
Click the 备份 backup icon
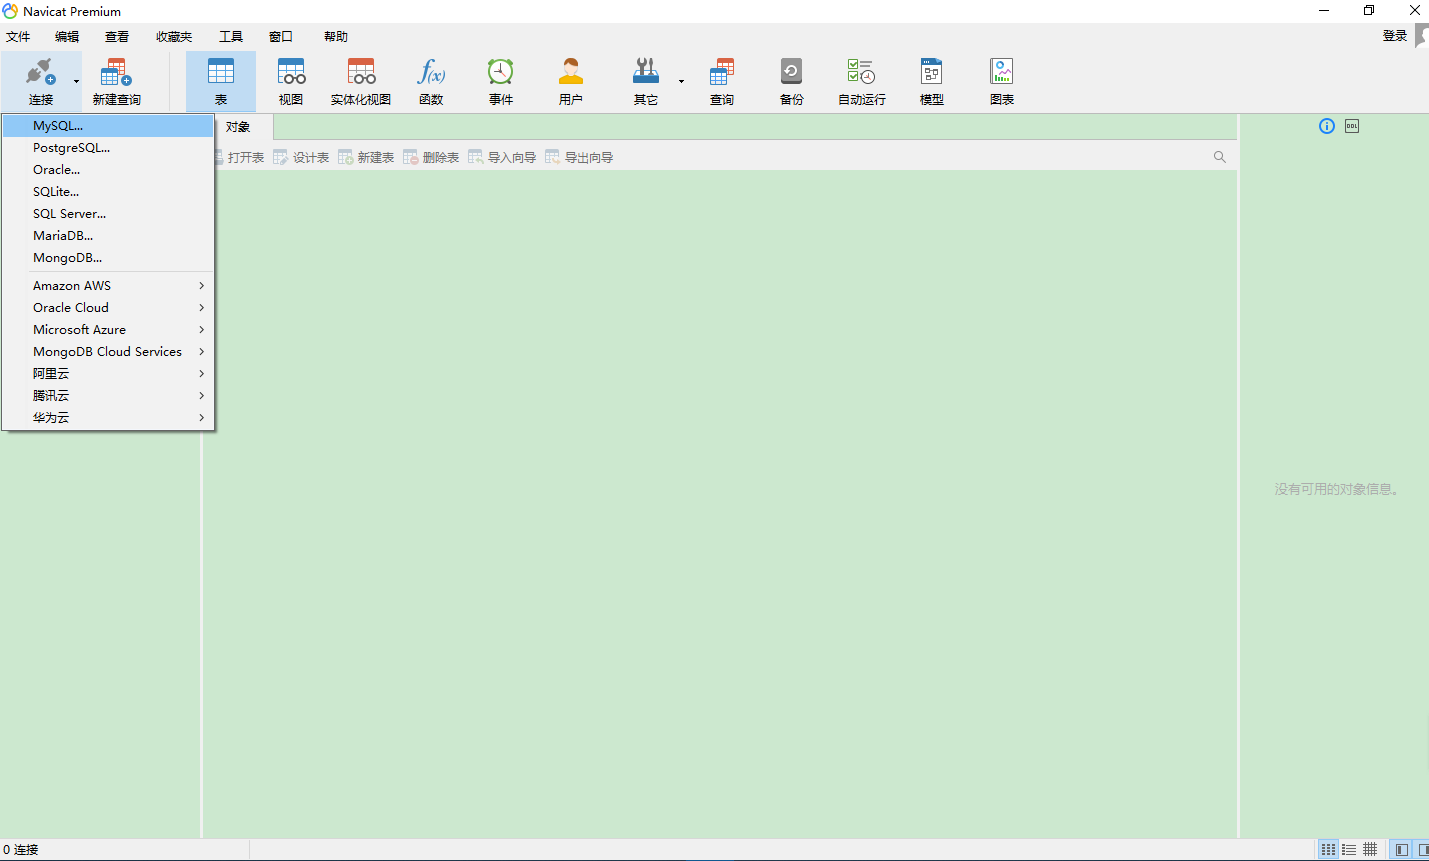coord(792,72)
